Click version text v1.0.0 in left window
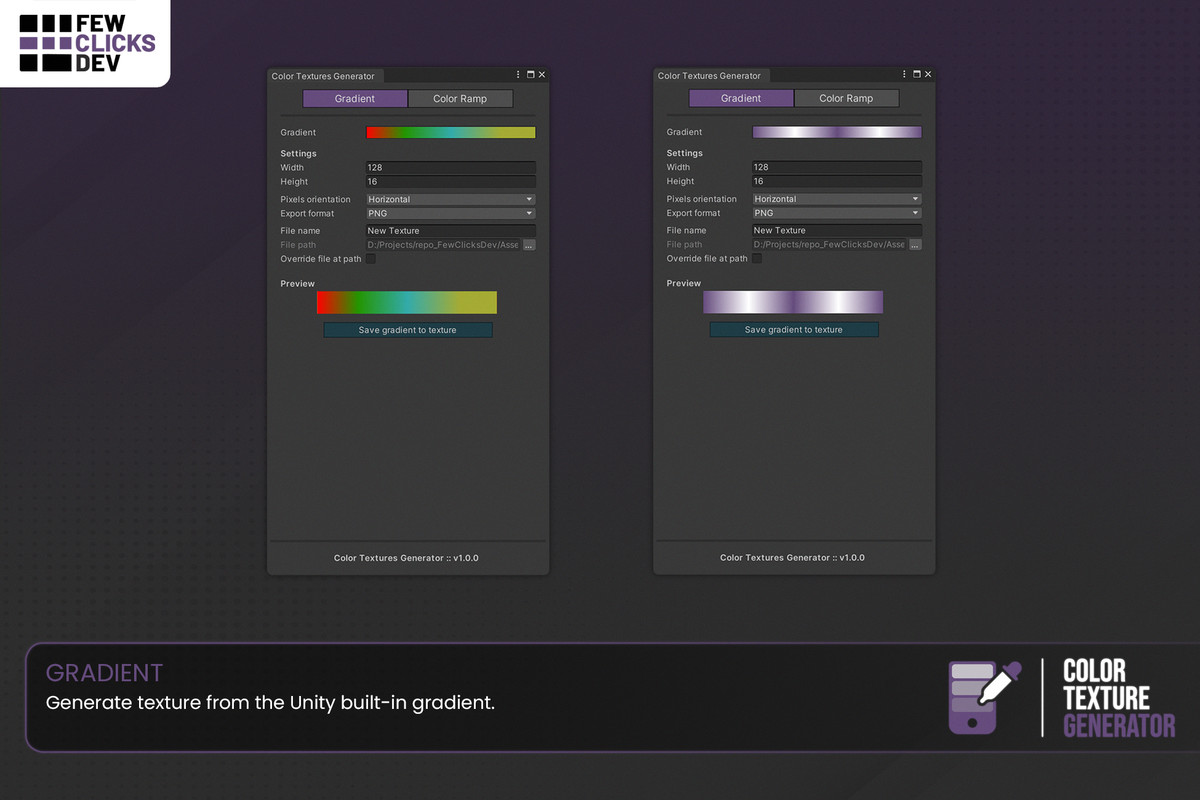Image resolution: width=1200 pixels, height=800 pixels. pos(465,558)
